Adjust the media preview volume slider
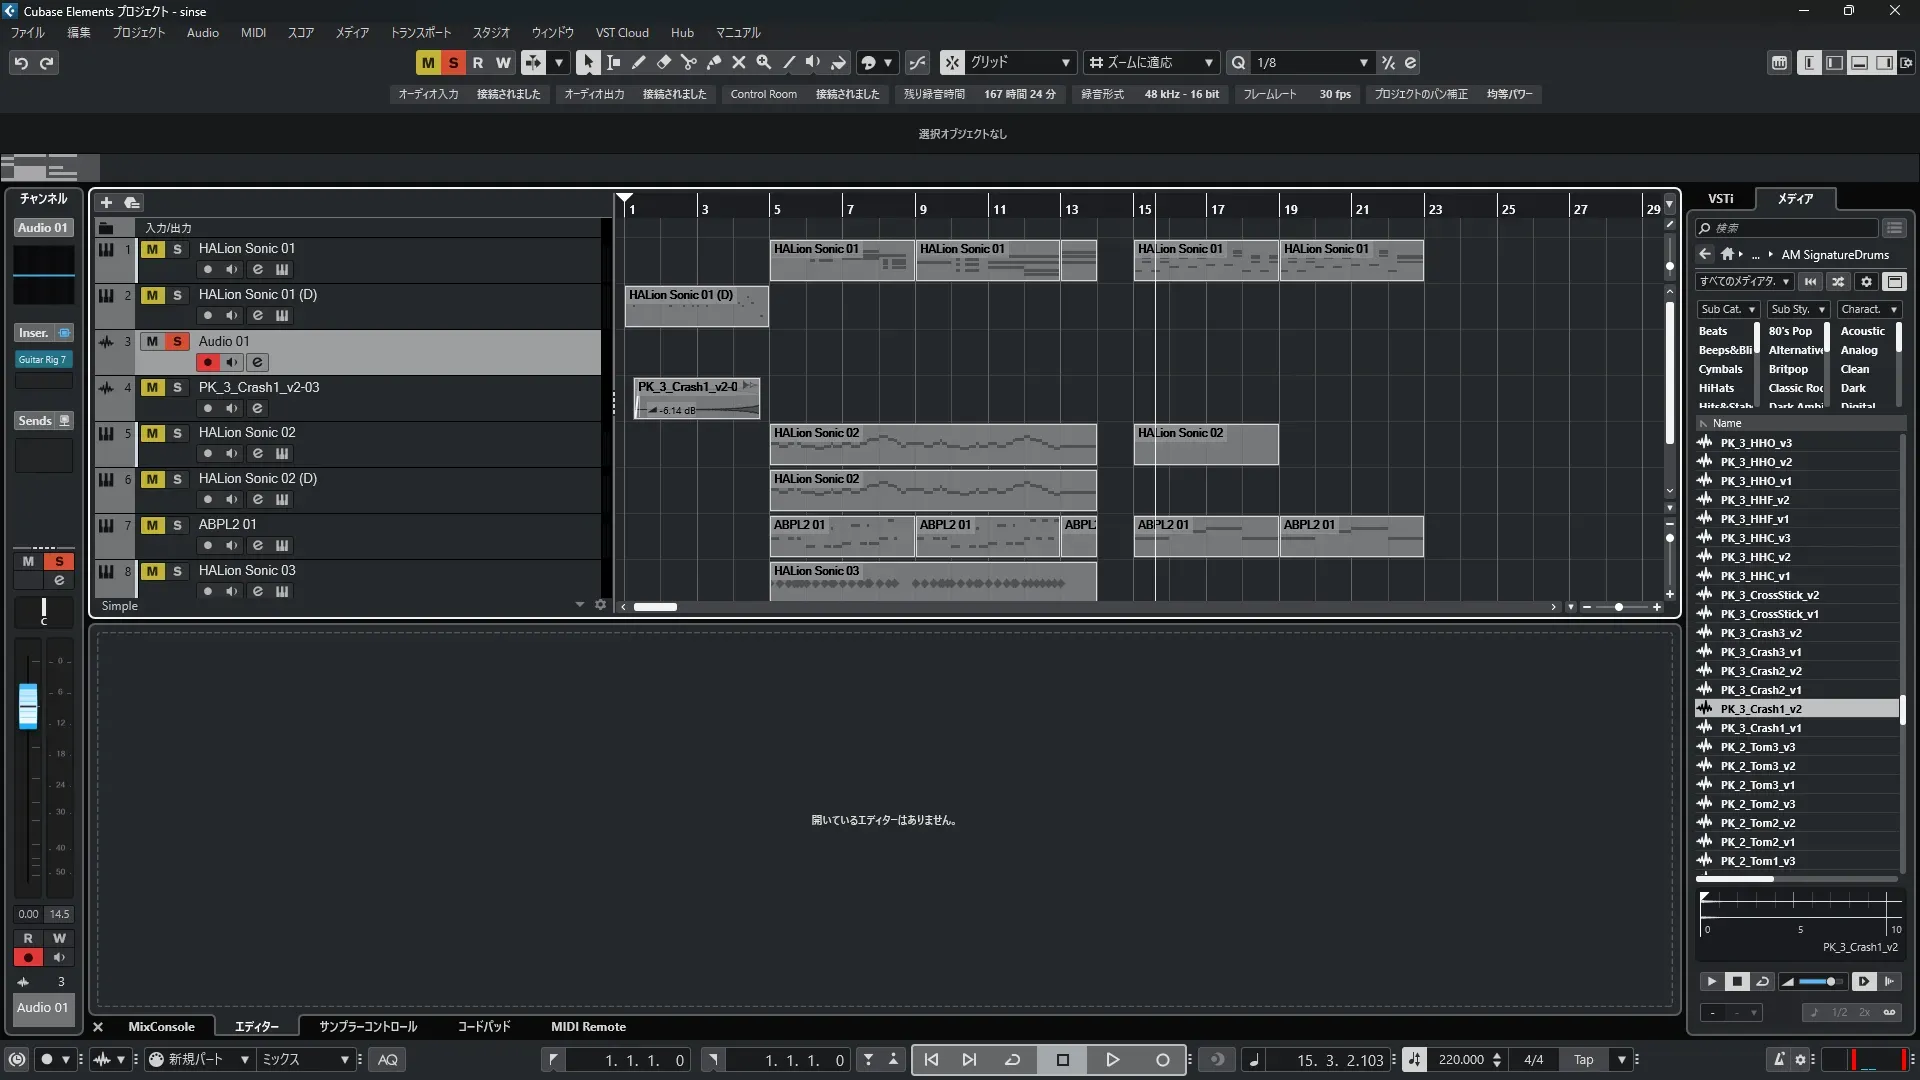This screenshot has width=1920, height=1080. tap(1820, 982)
